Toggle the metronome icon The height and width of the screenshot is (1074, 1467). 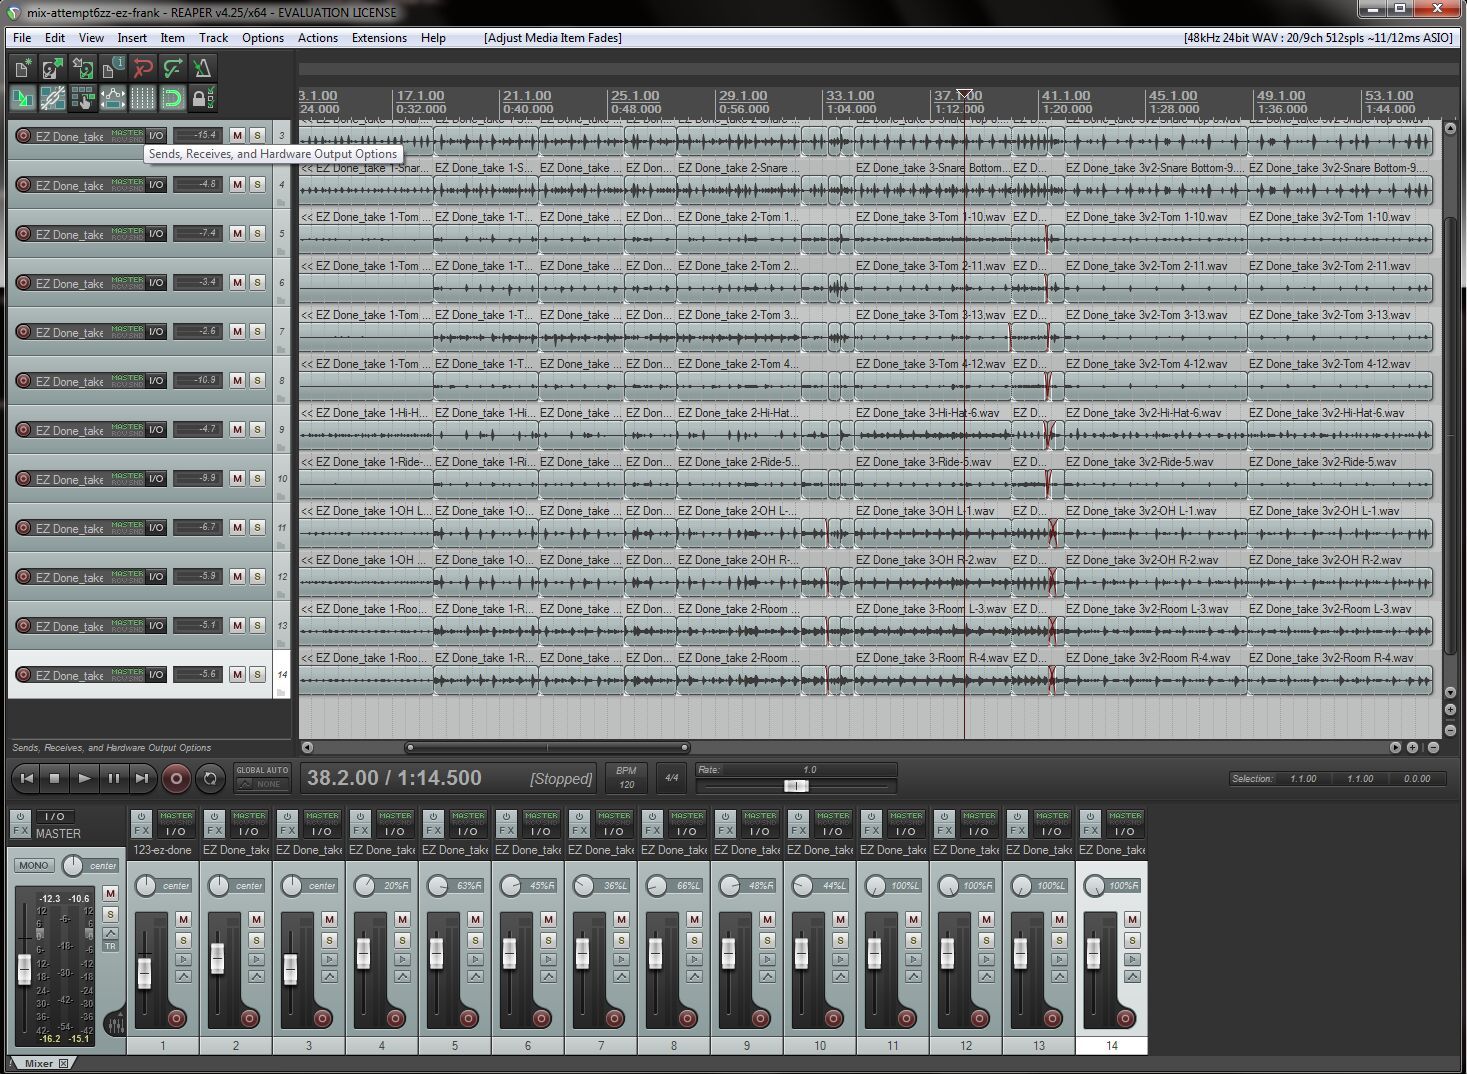[x=203, y=68]
